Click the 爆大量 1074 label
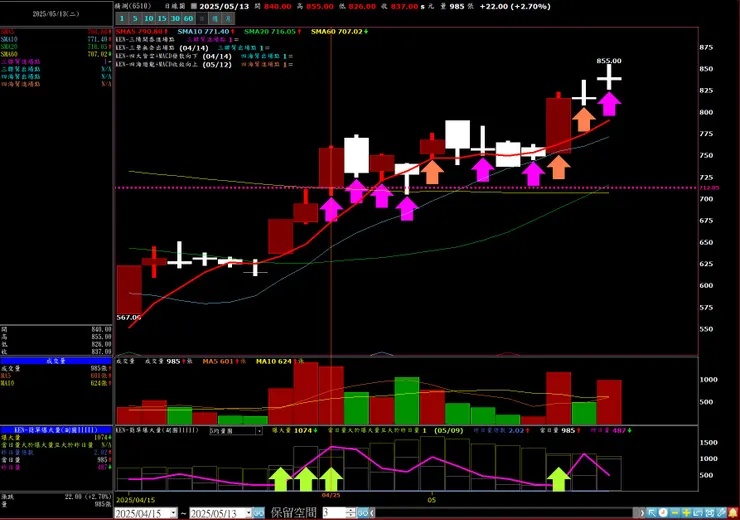The image size is (740, 520). pos(295,431)
